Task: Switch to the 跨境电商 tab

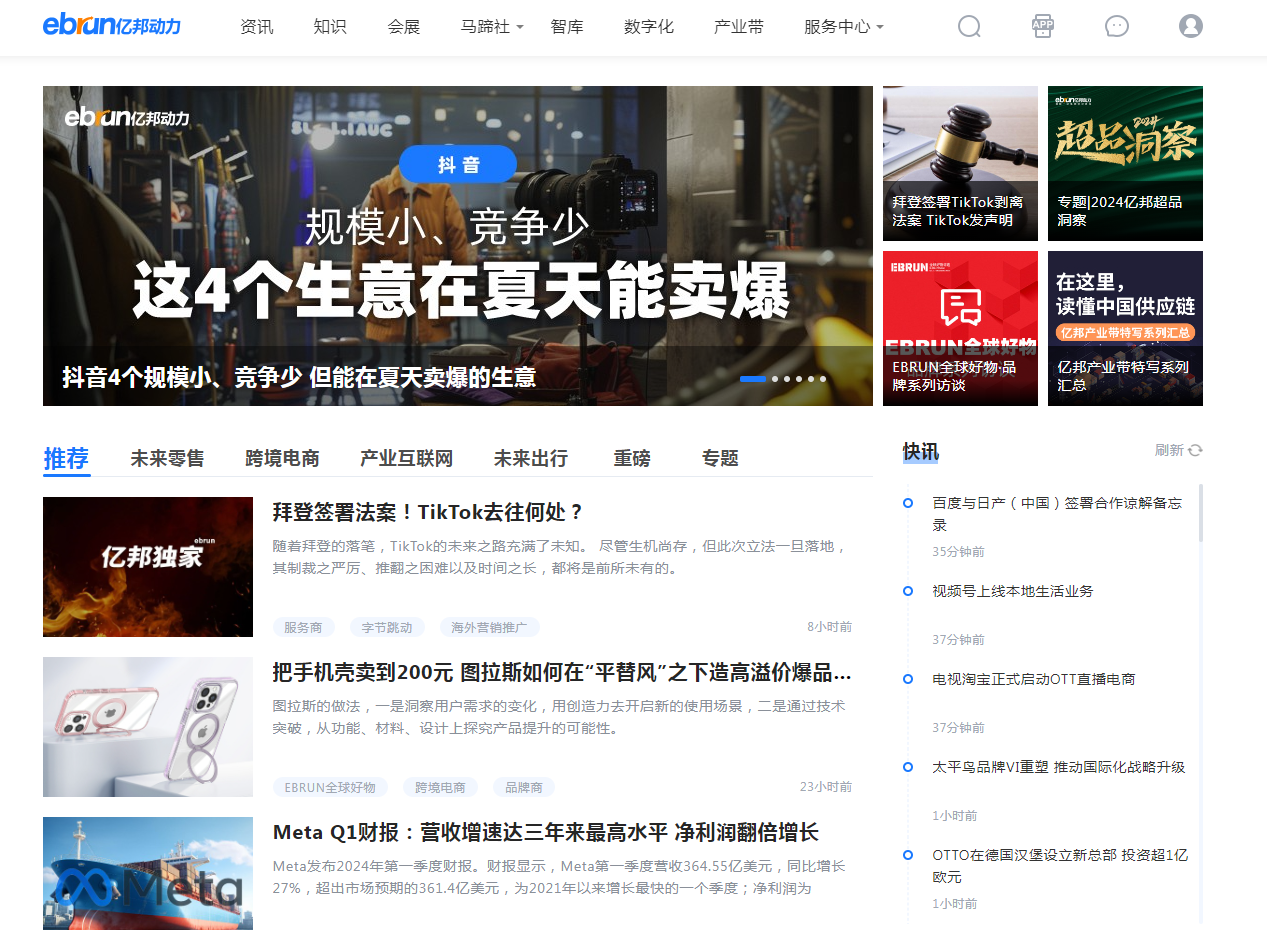Action: point(282,459)
